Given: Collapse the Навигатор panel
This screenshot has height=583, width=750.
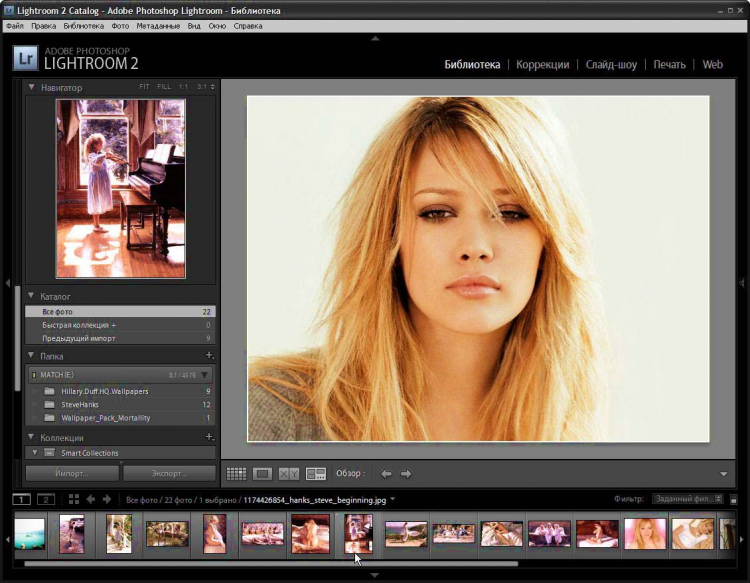Looking at the screenshot, I should tap(32, 88).
